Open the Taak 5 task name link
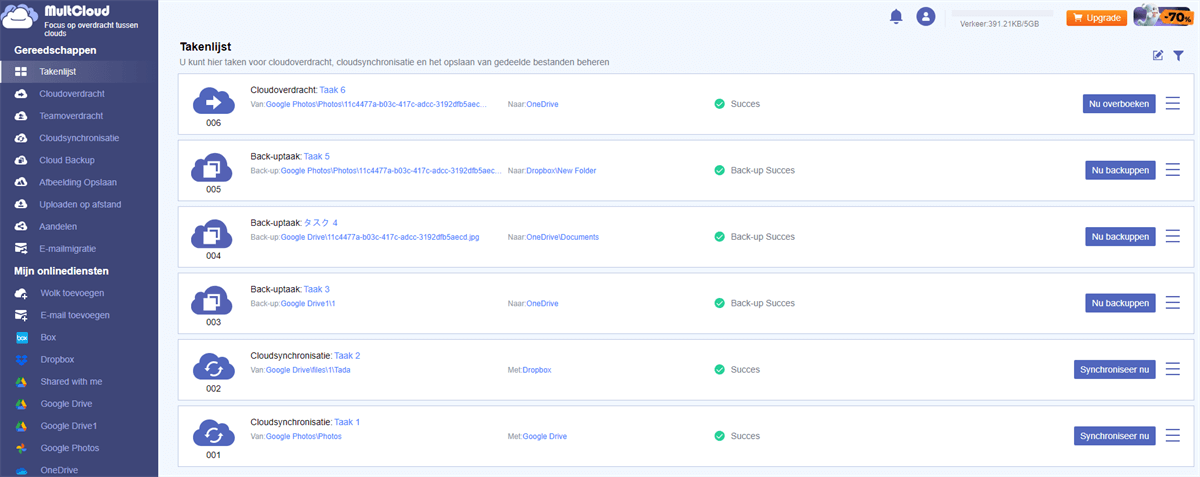 click(x=316, y=156)
